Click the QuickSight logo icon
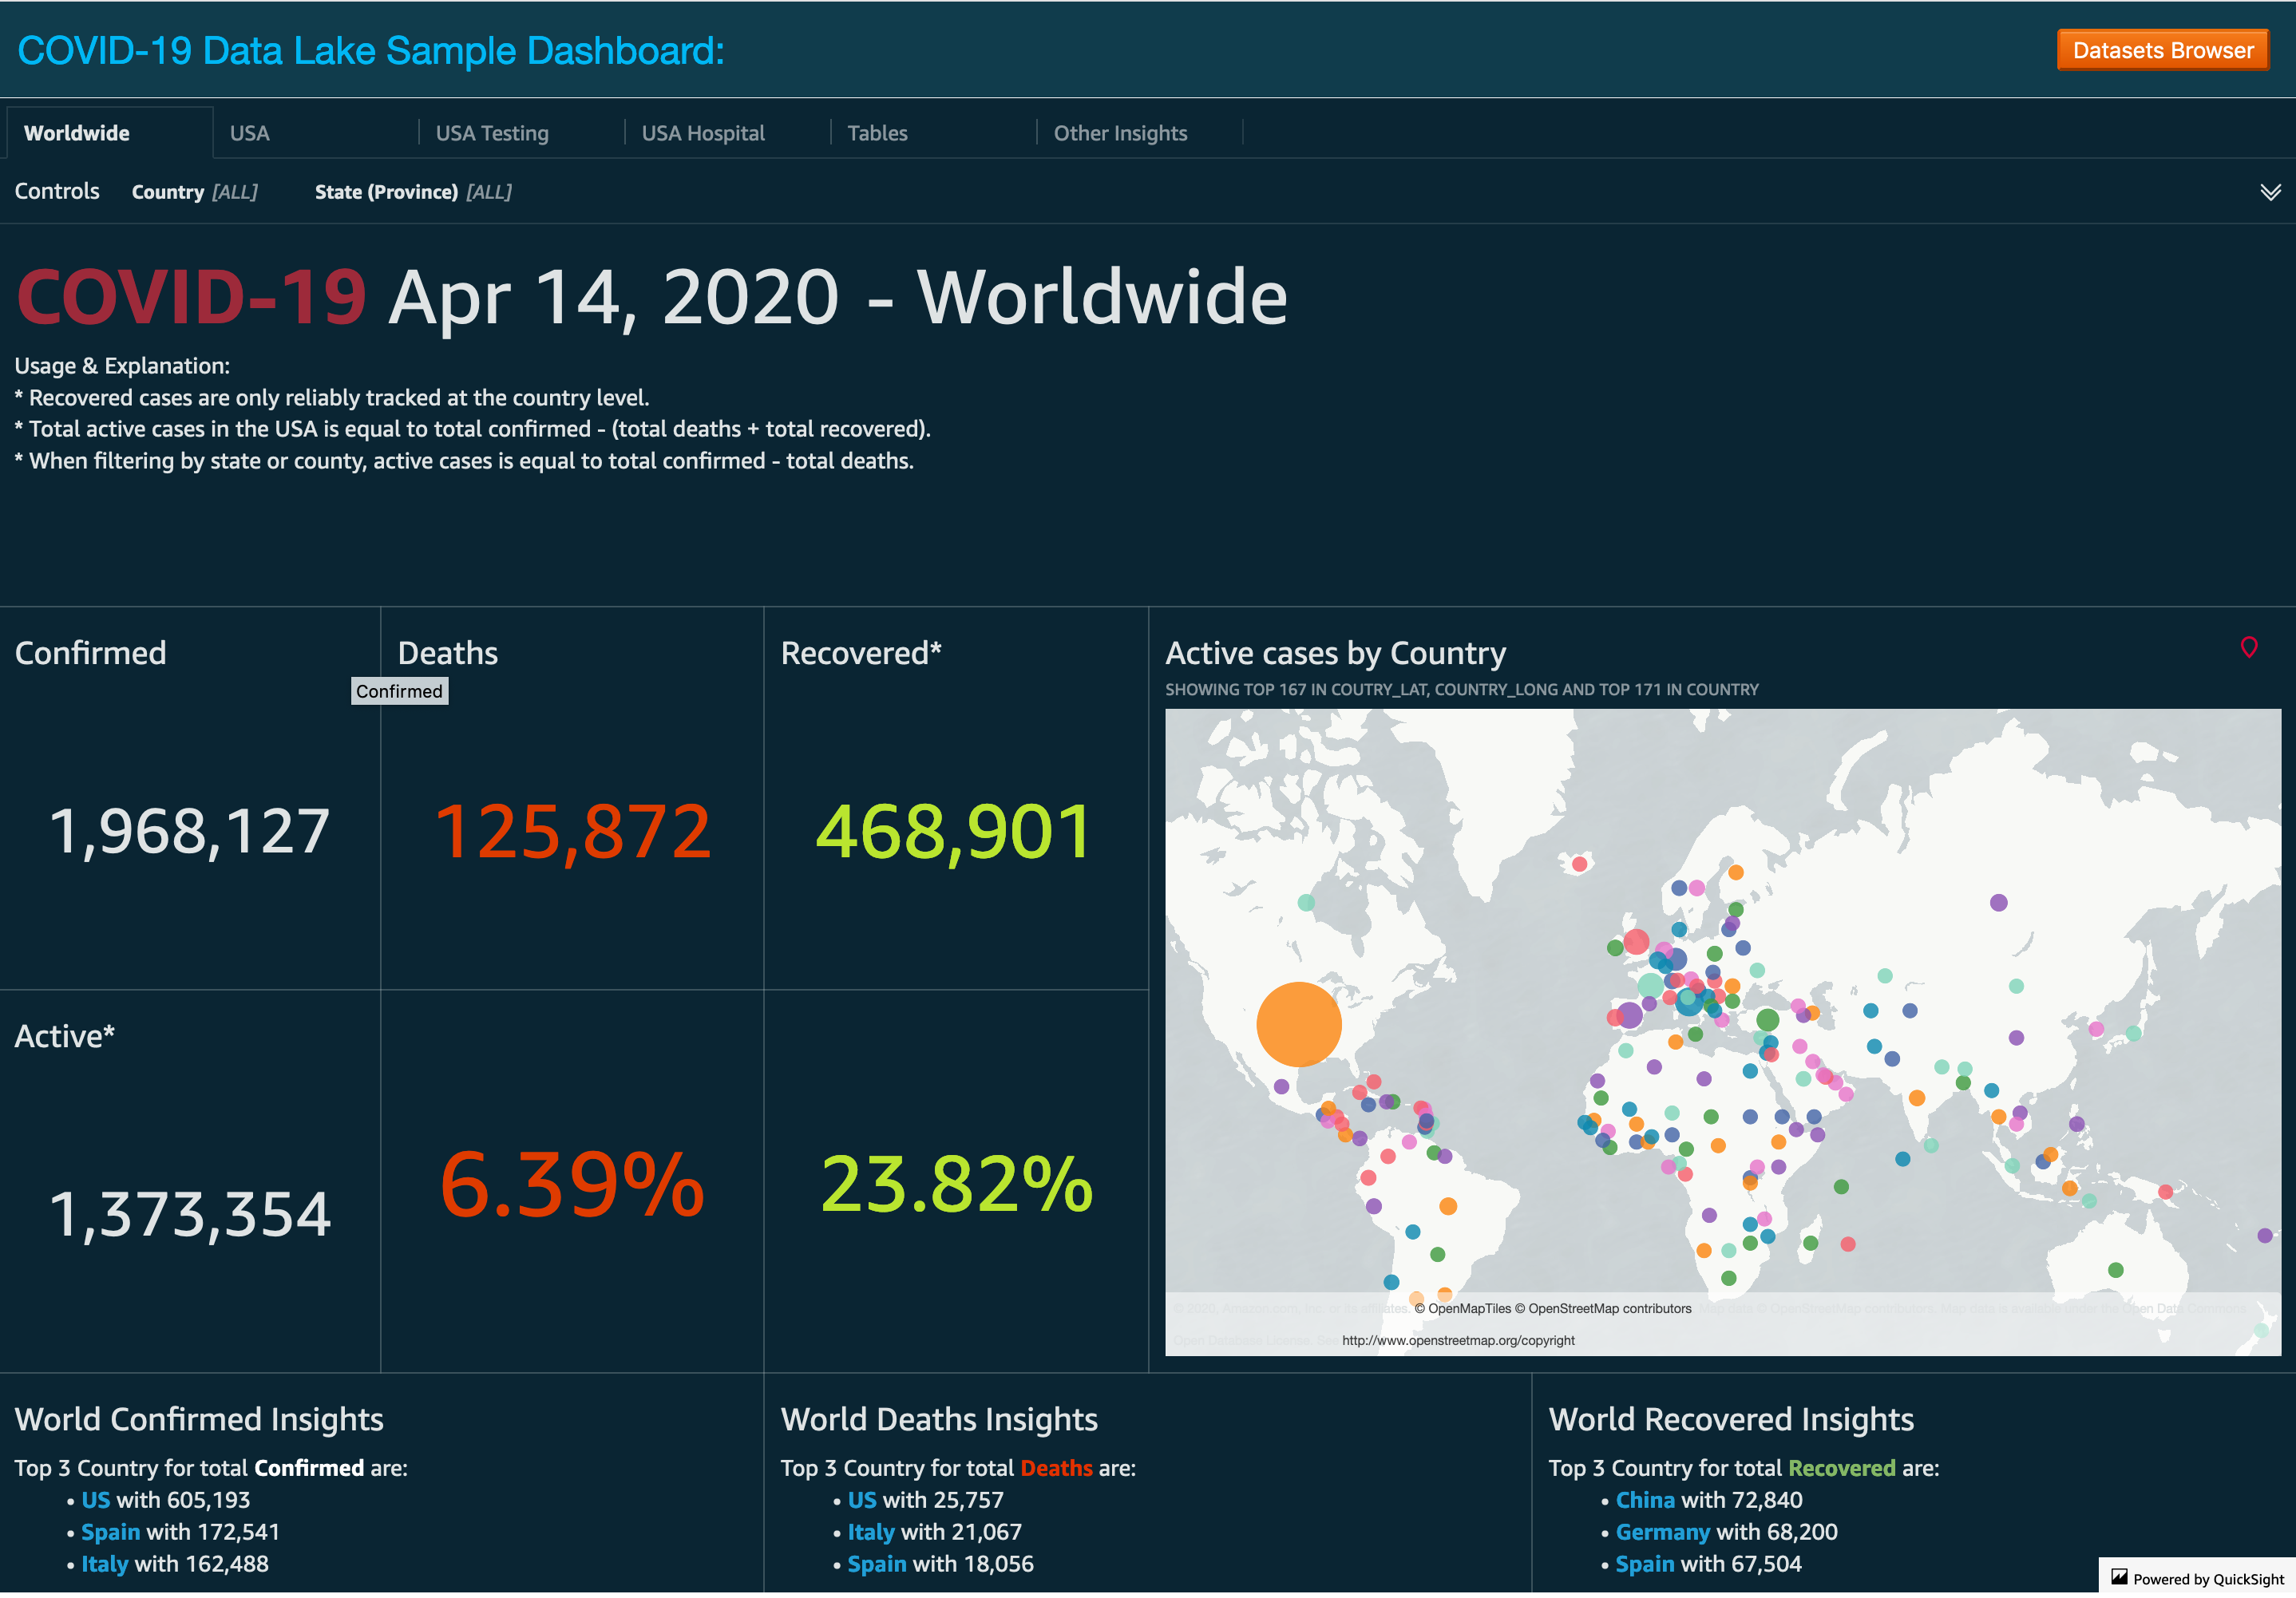Screen dimensions: 2296x1598 (x=2118, y=1577)
